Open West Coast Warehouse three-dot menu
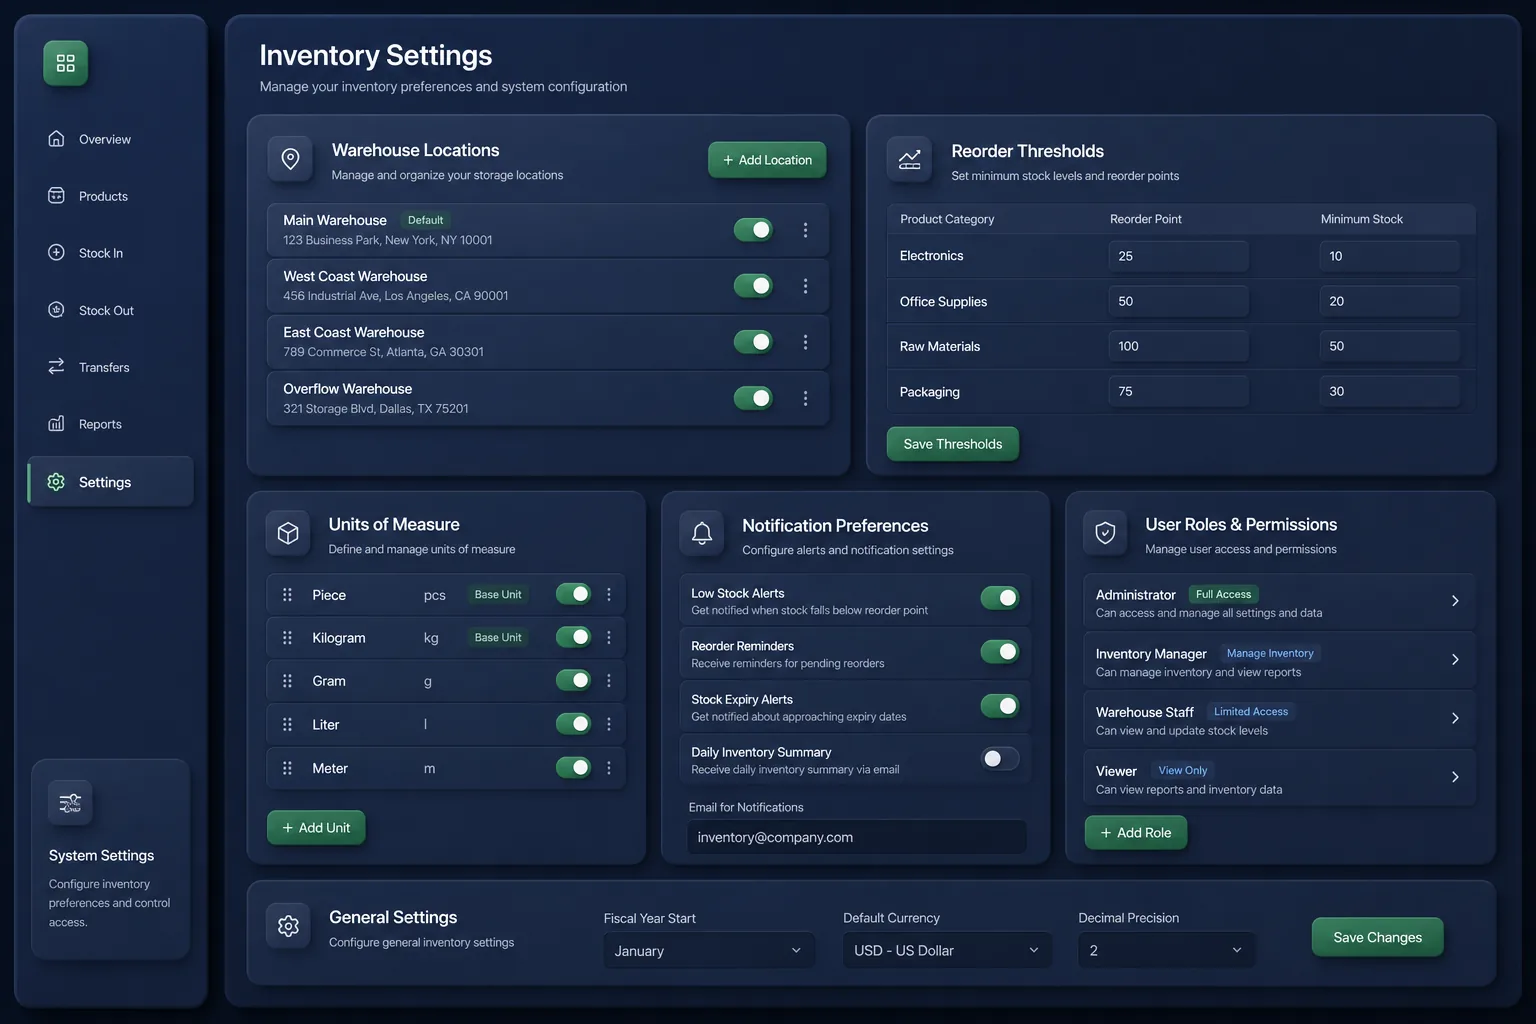The height and width of the screenshot is (1024, 1536). click(x=805, y=286)
